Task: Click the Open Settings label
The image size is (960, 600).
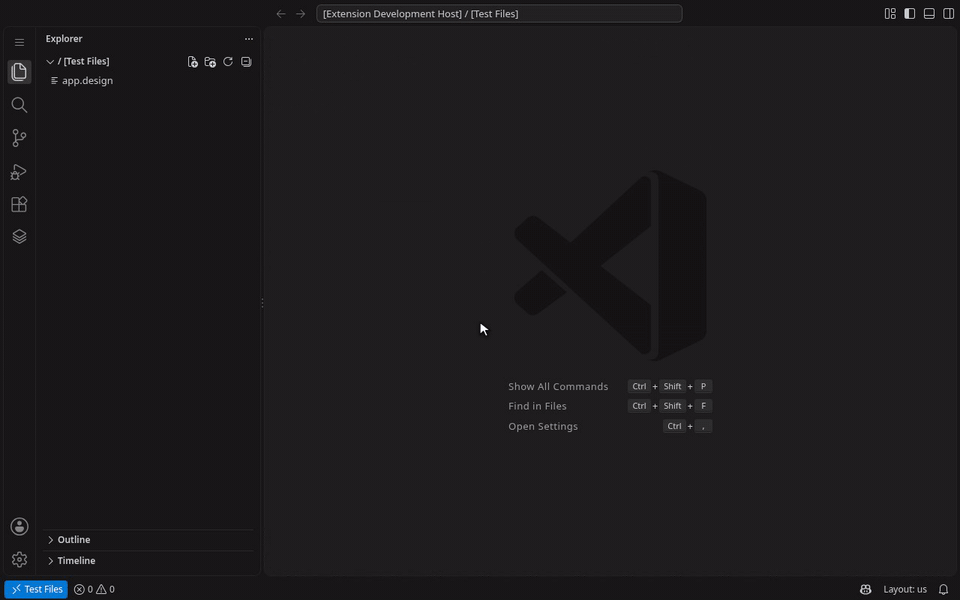Action: (542, 426)
